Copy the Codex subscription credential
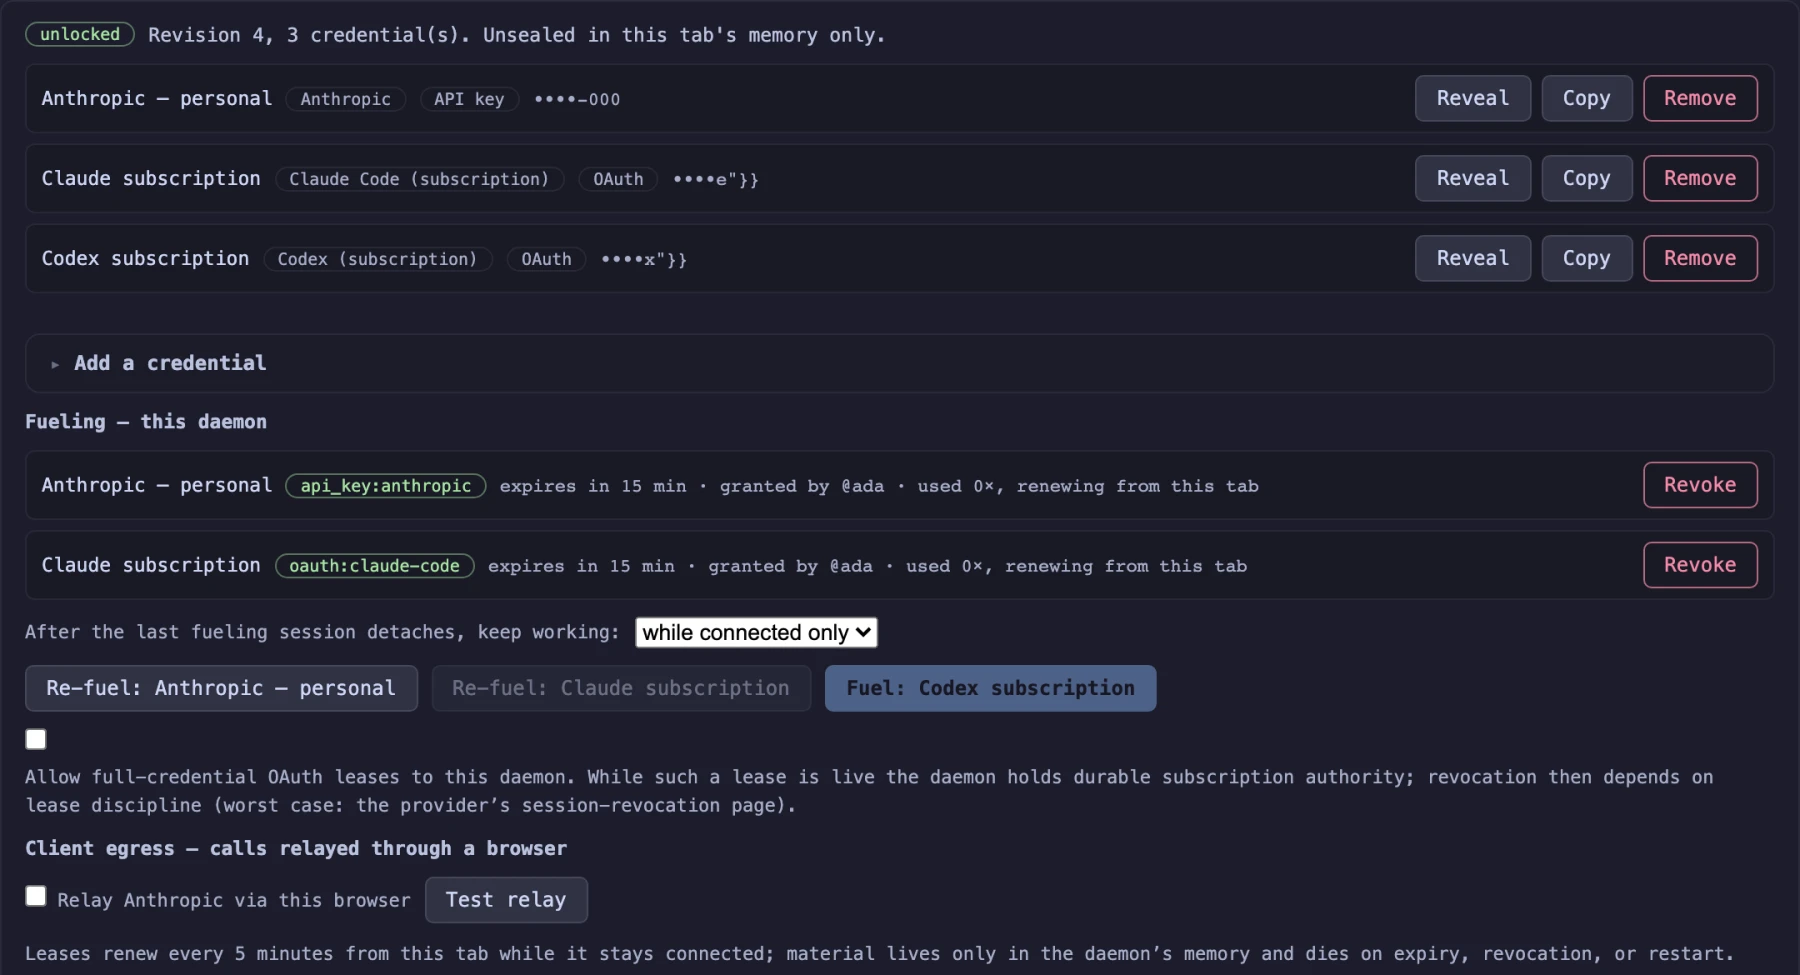 (1586, 258)
